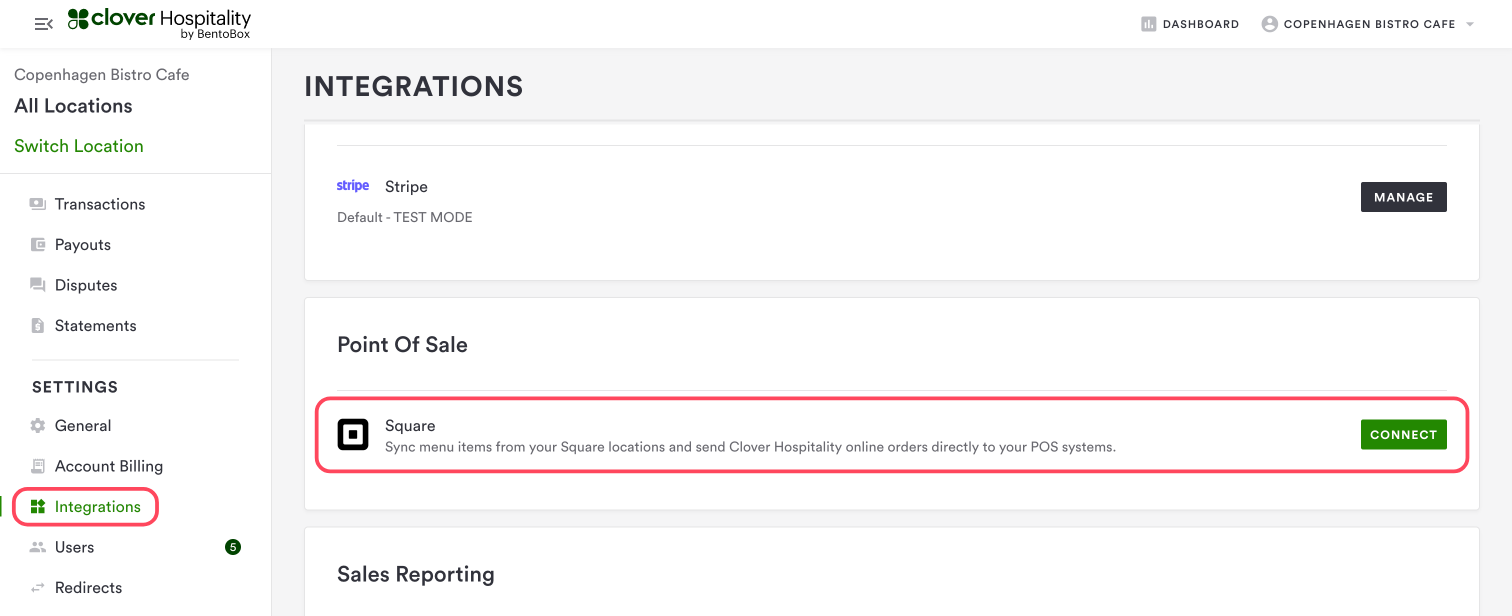1512x616 pixels.
Task: Open Account Billing settings
Action: click(108, 466)
